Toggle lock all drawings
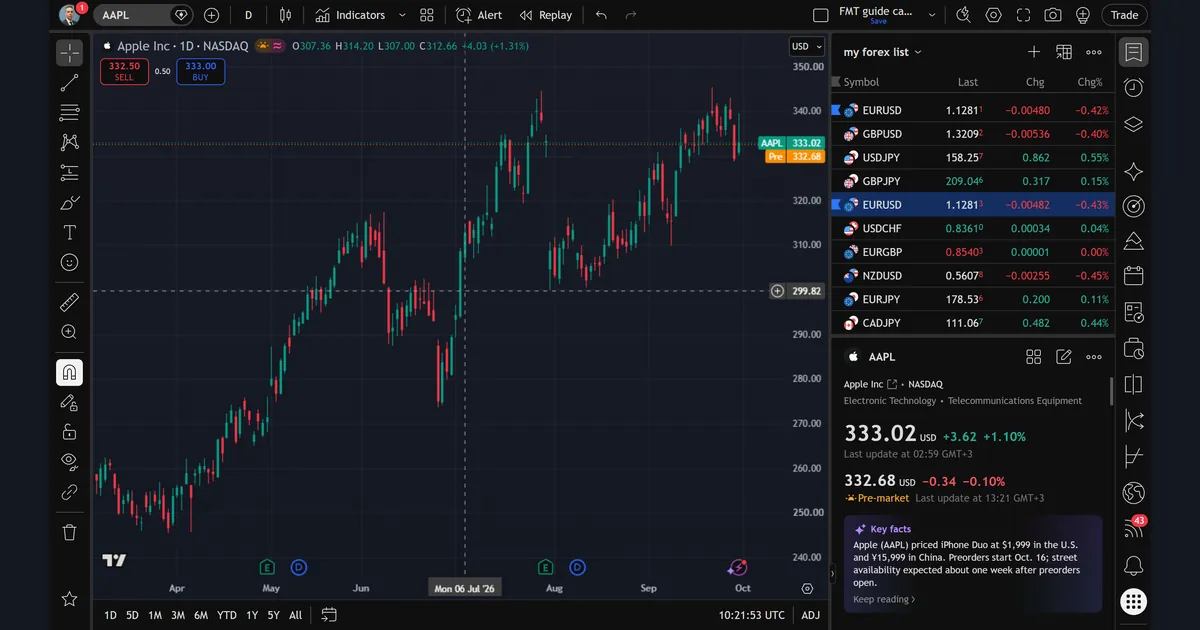 coord(69,432)
